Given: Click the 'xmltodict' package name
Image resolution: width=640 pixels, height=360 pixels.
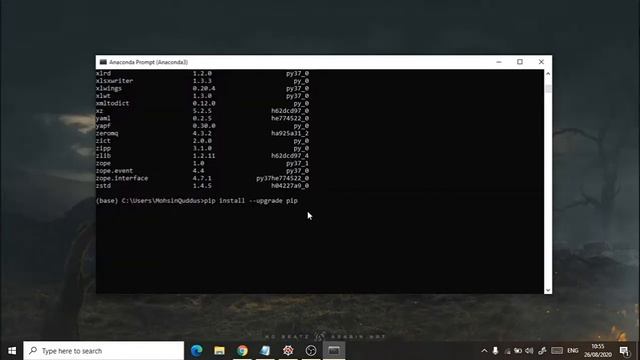Looking at the screenshot, I should click(x=113, y=103).
